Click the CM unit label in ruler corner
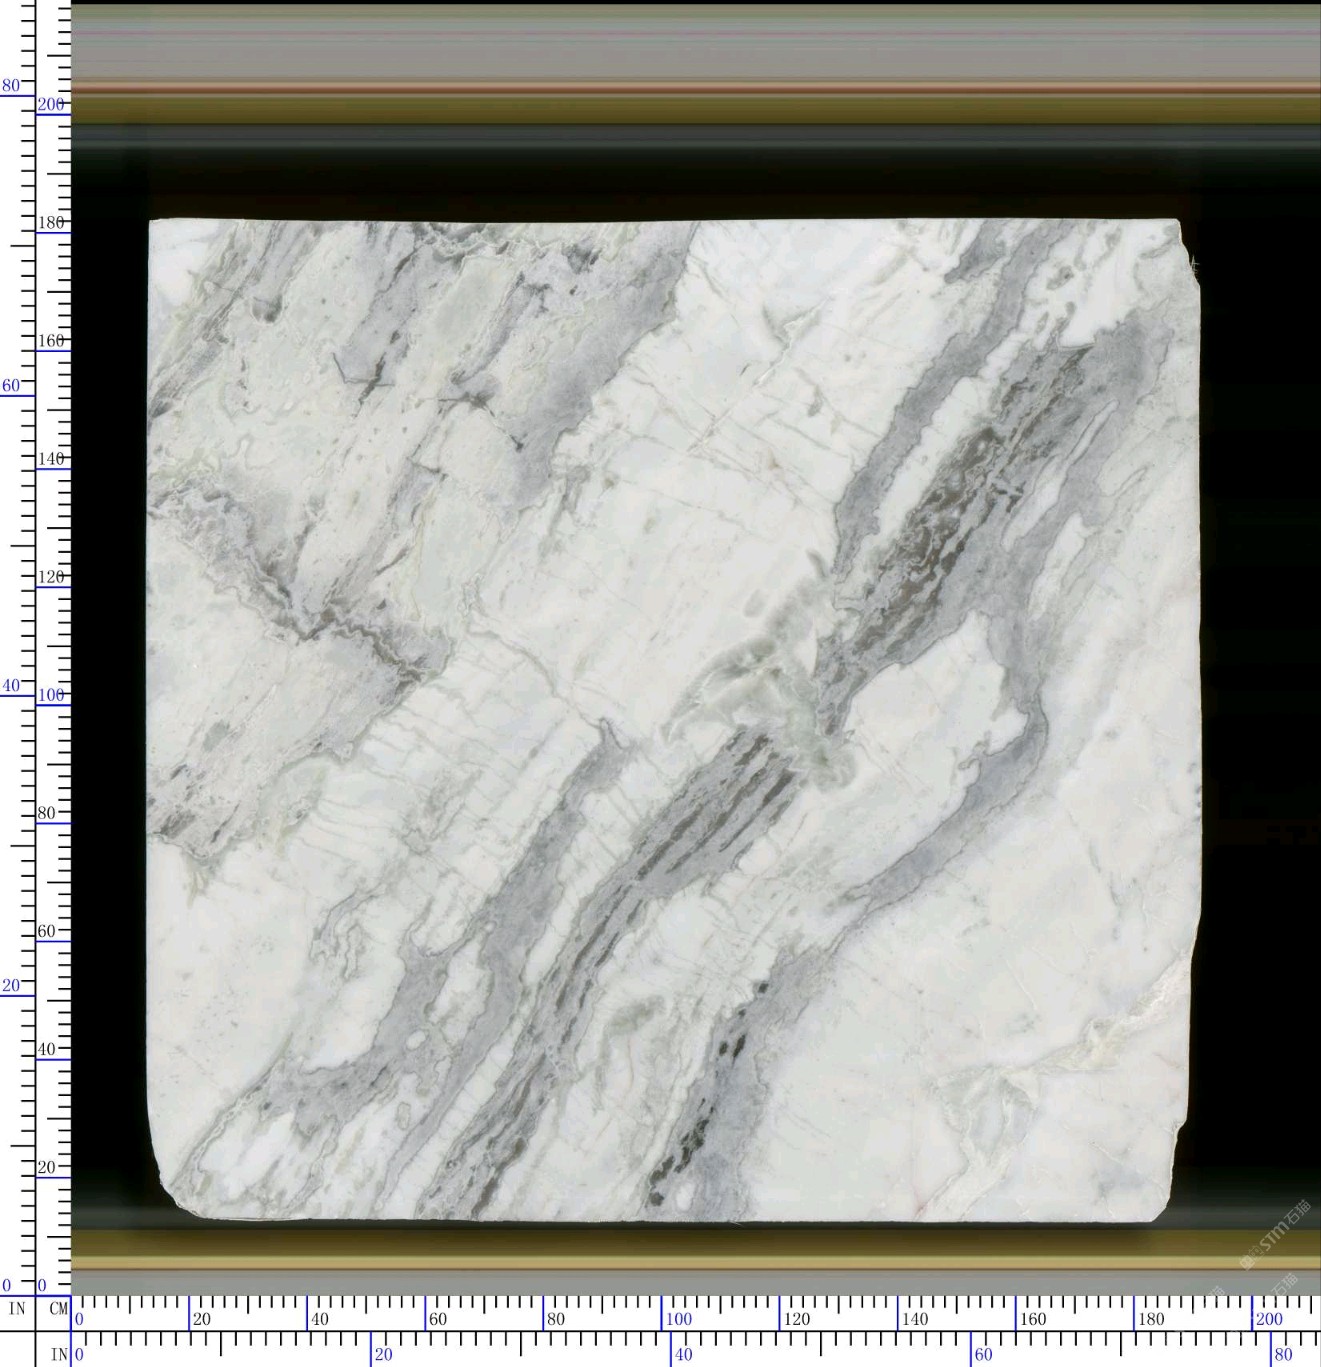The image size is (1321, 1367). pyautogui.click(x=58, y=1308)
